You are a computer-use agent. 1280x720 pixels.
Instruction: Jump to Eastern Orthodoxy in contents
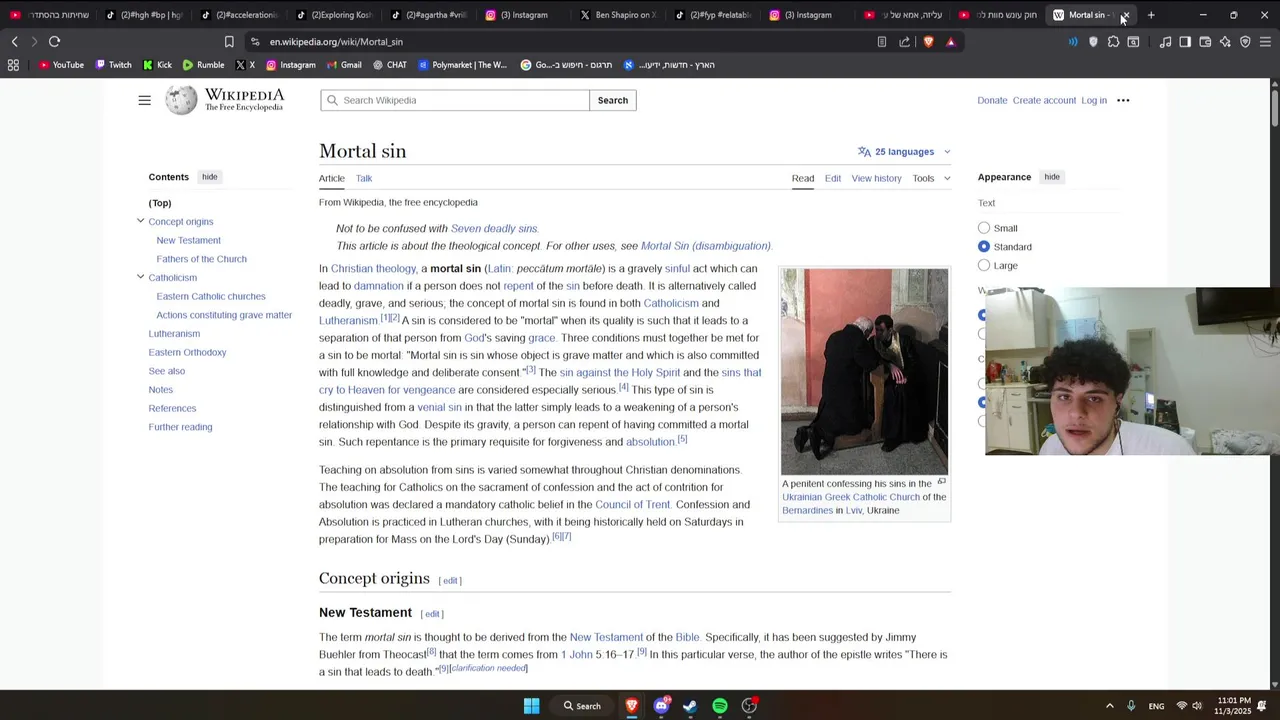187,352
